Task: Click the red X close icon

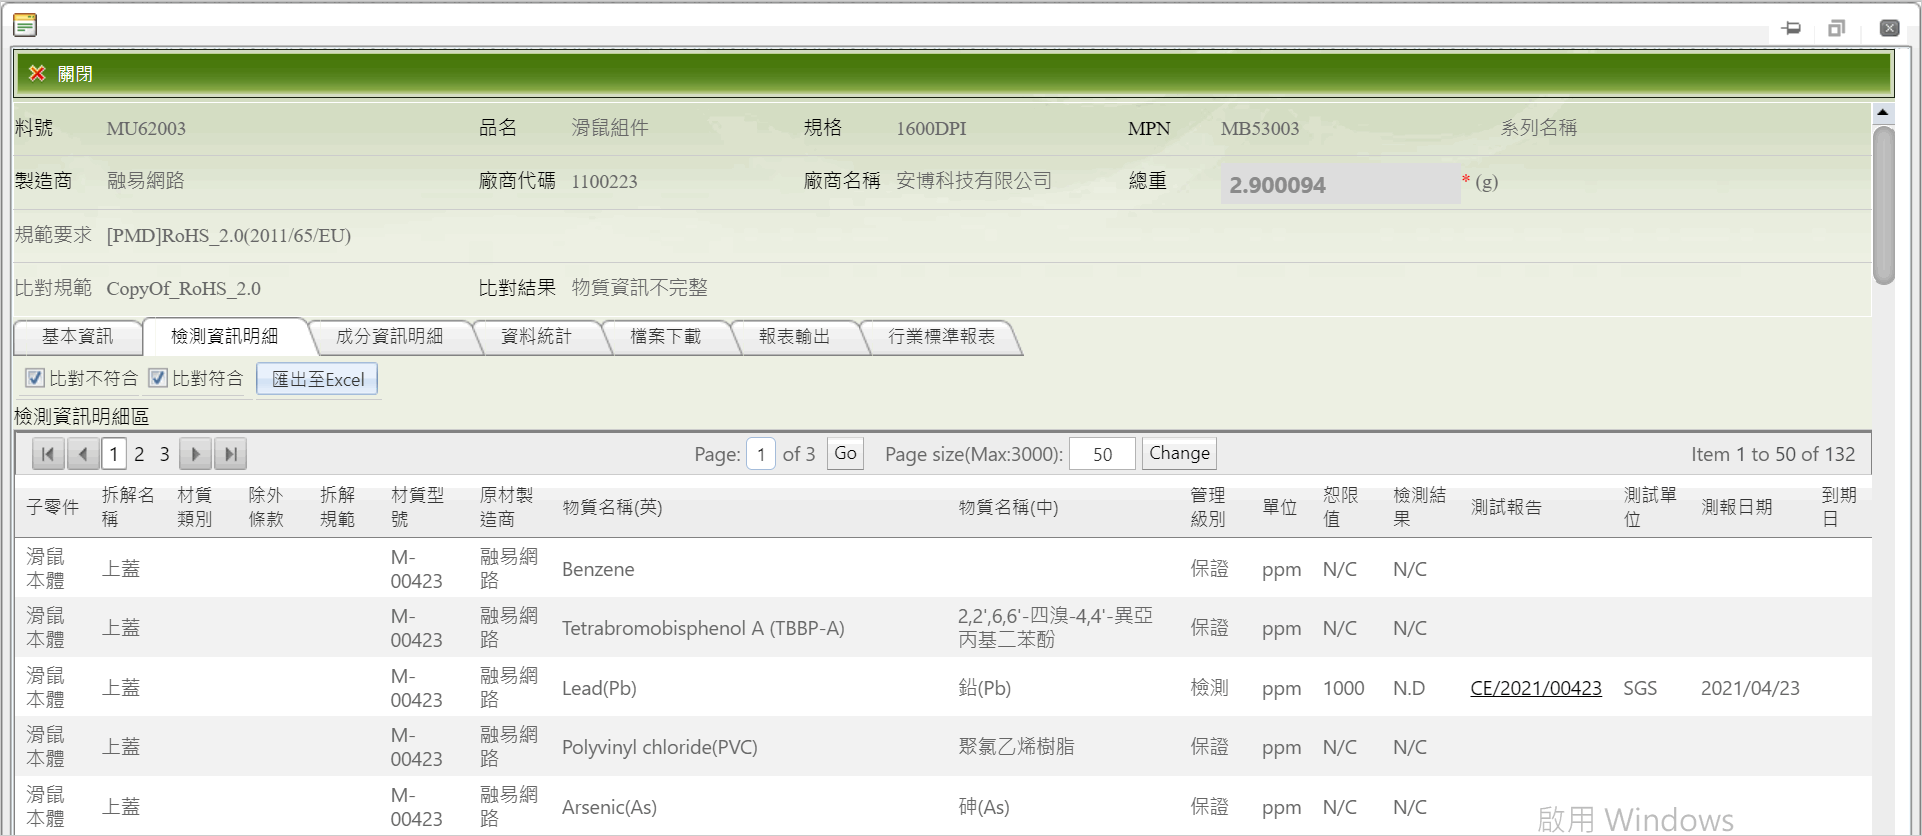Action: pyautogui.click(x=38, y=73)
